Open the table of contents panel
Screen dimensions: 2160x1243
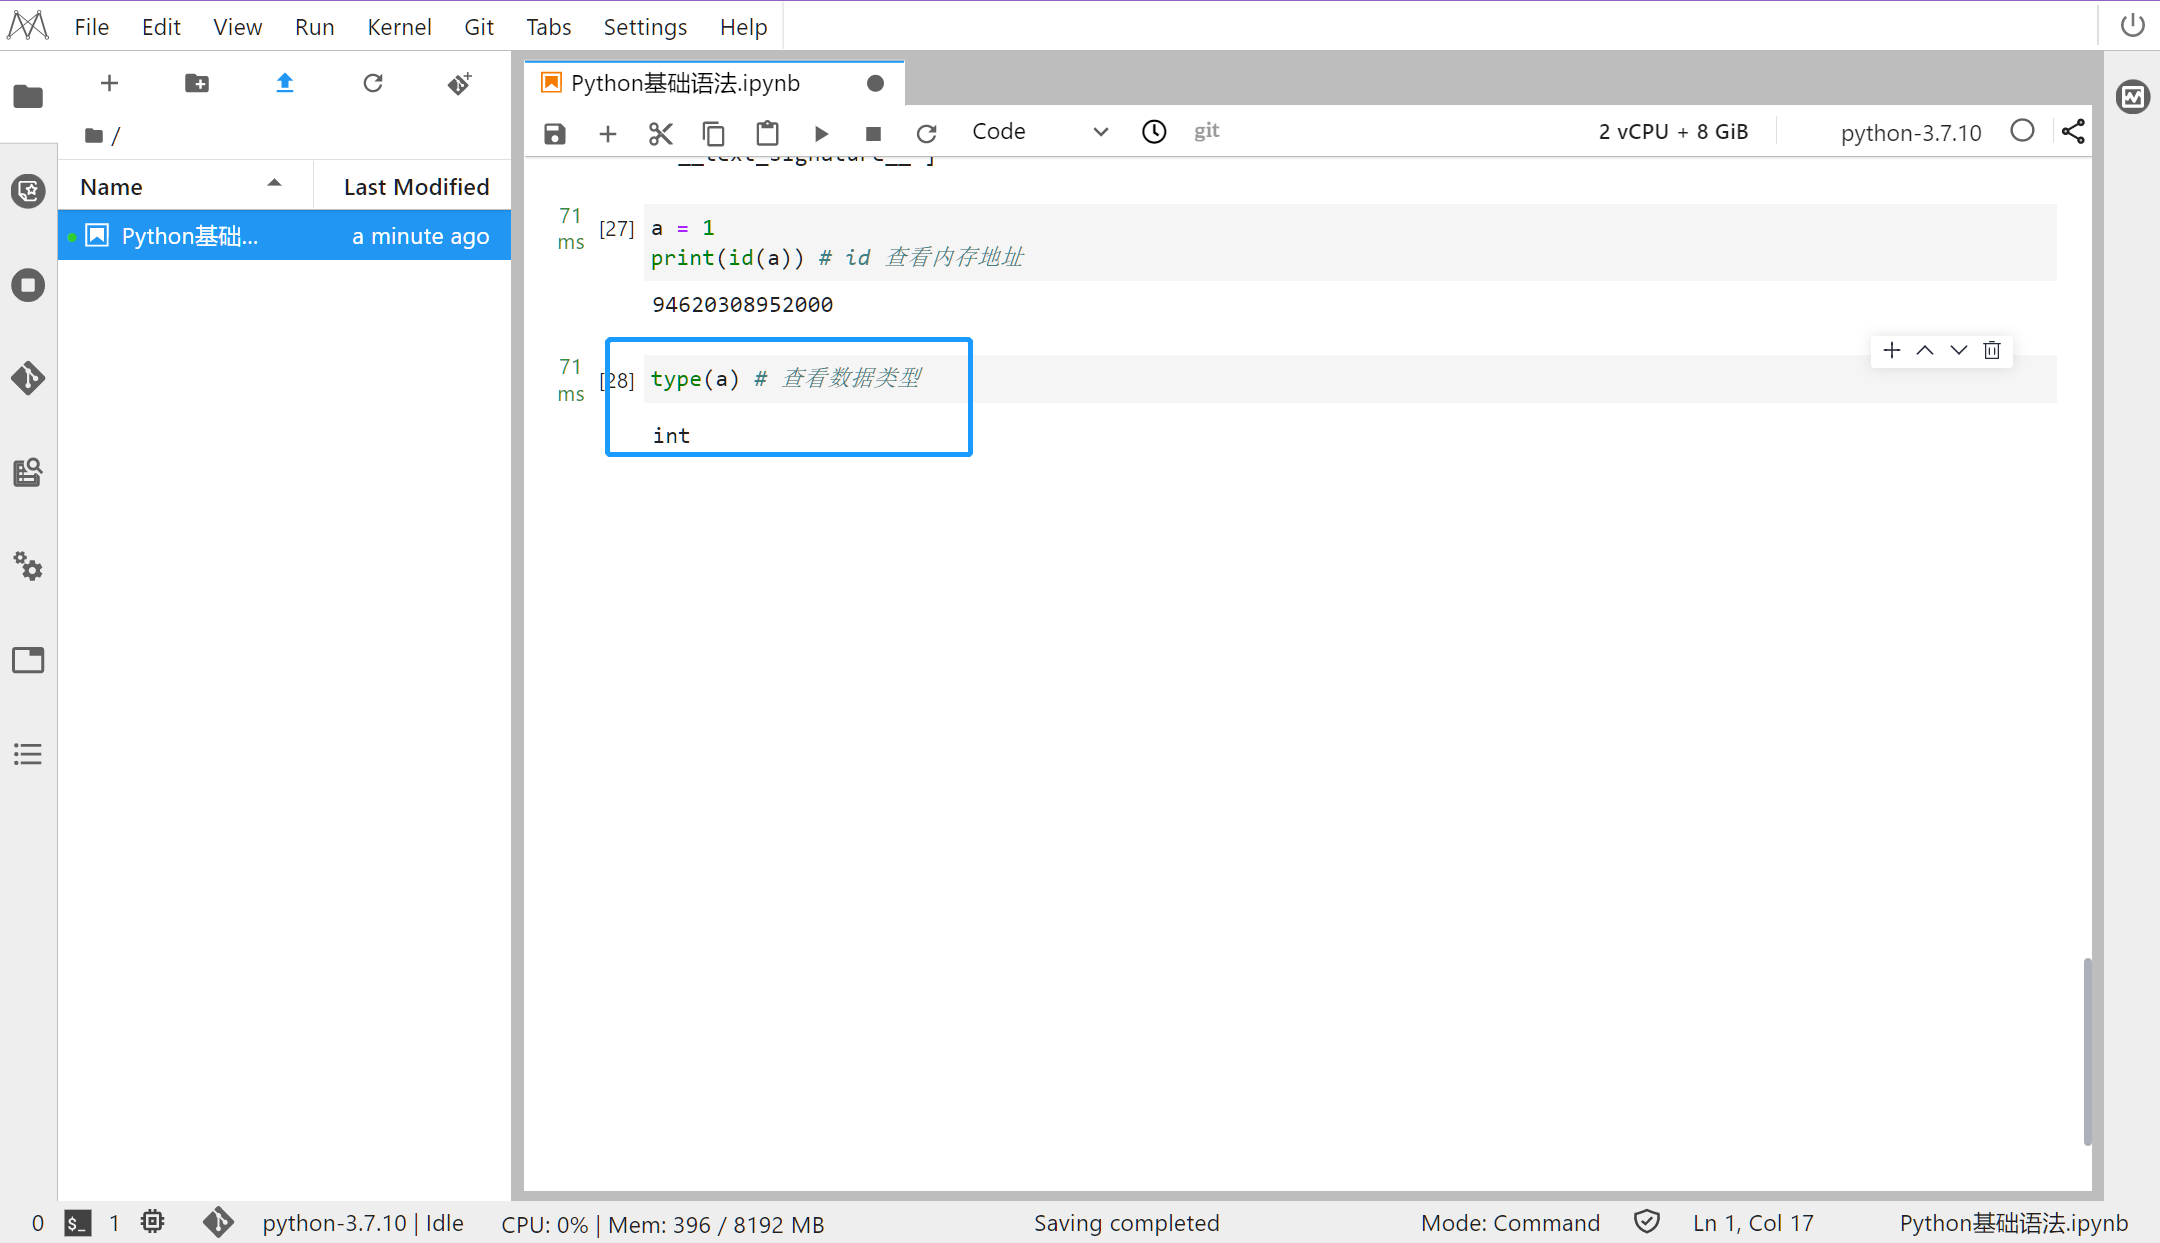click(28, 754)
